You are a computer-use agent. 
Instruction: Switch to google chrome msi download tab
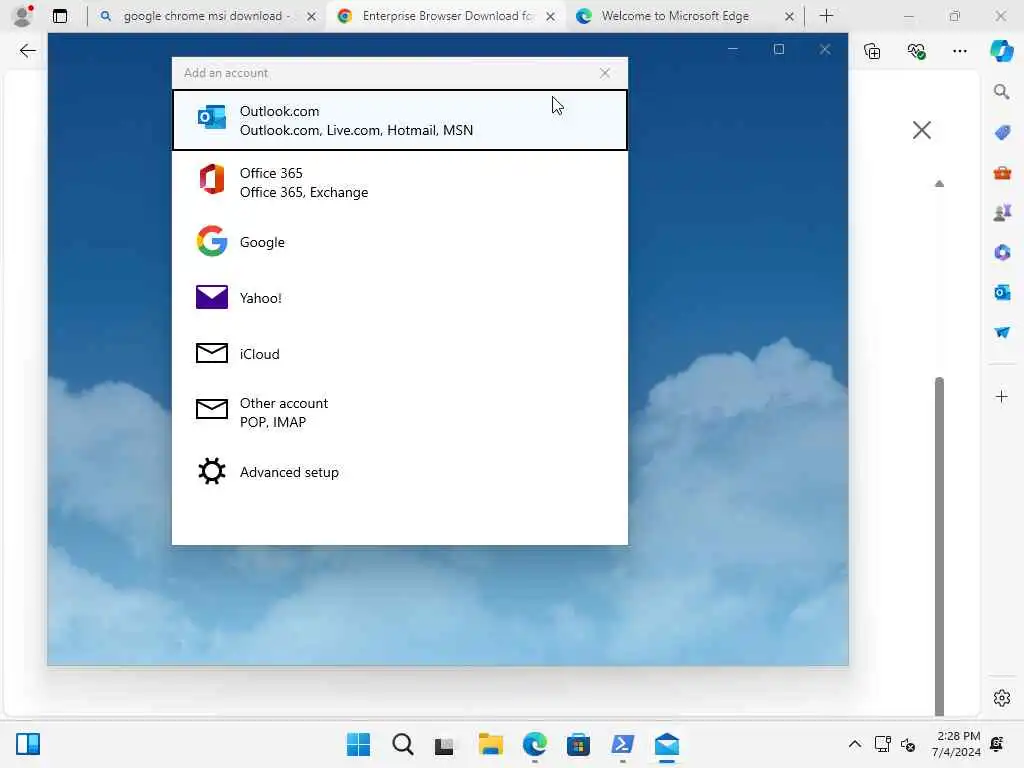208,16
